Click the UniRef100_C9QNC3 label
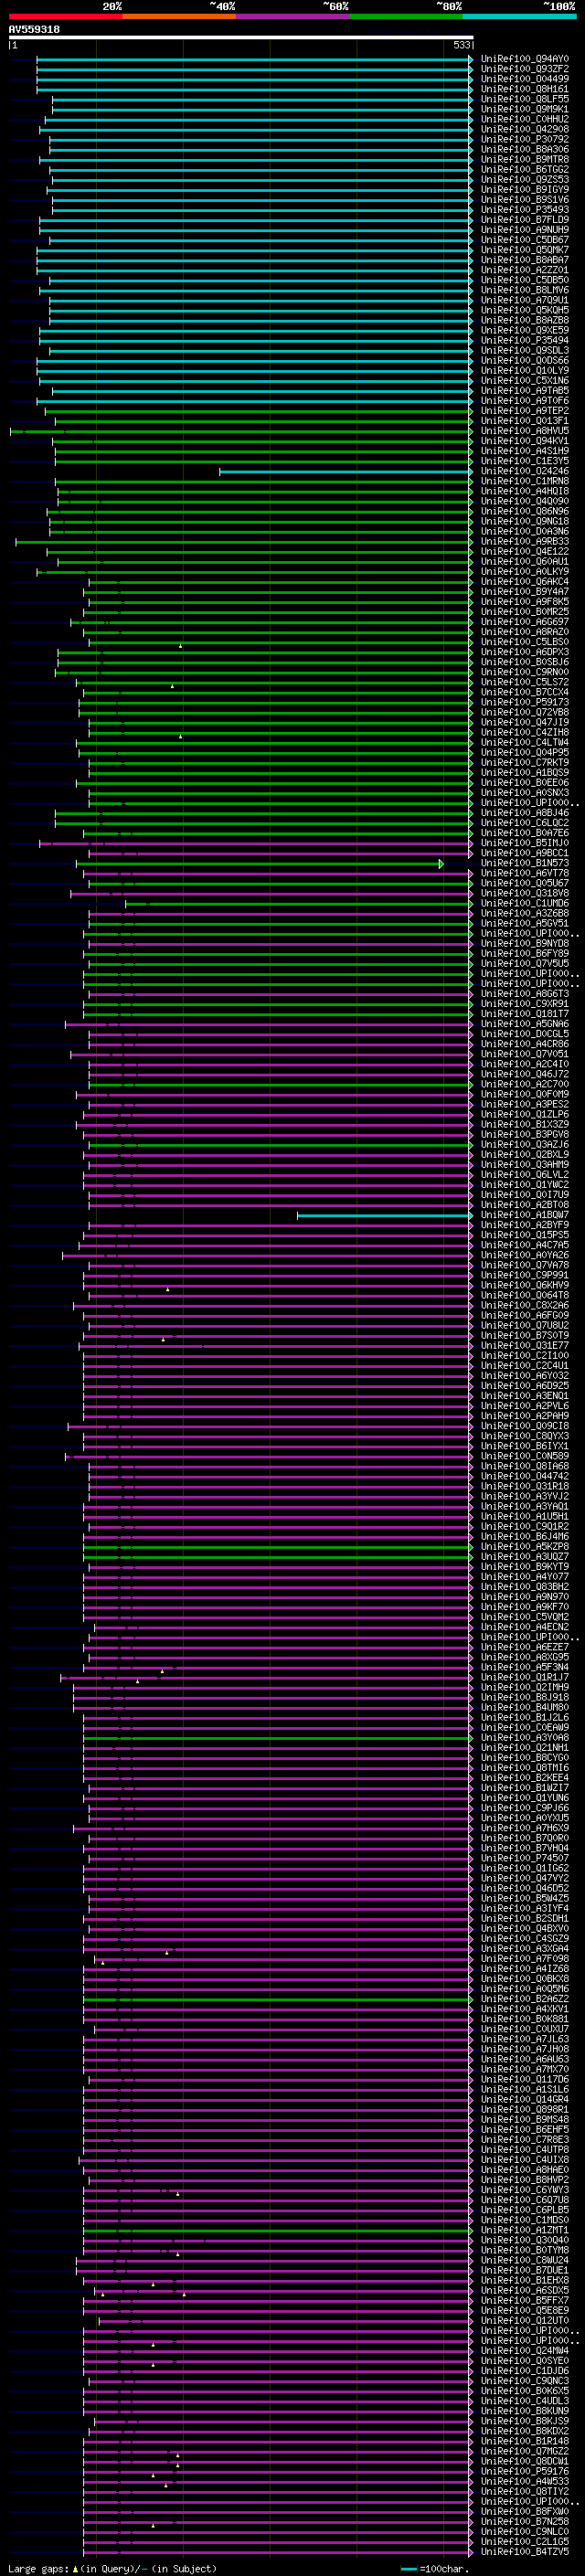The height and width of the screenshot is (2576, 585). 525,2380
